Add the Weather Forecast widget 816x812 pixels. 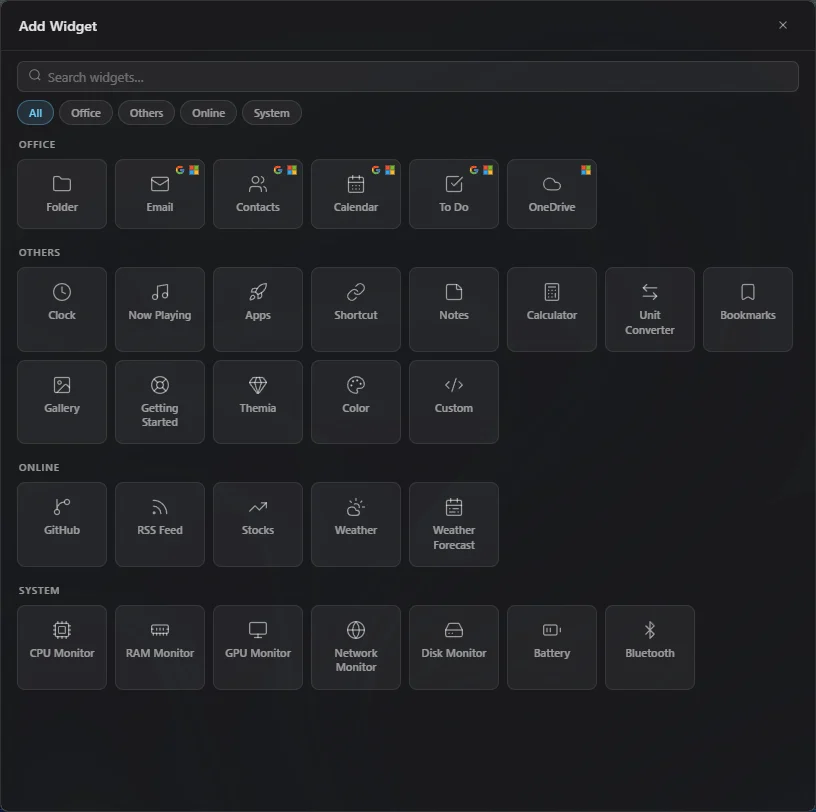click(x=454, y=524)
